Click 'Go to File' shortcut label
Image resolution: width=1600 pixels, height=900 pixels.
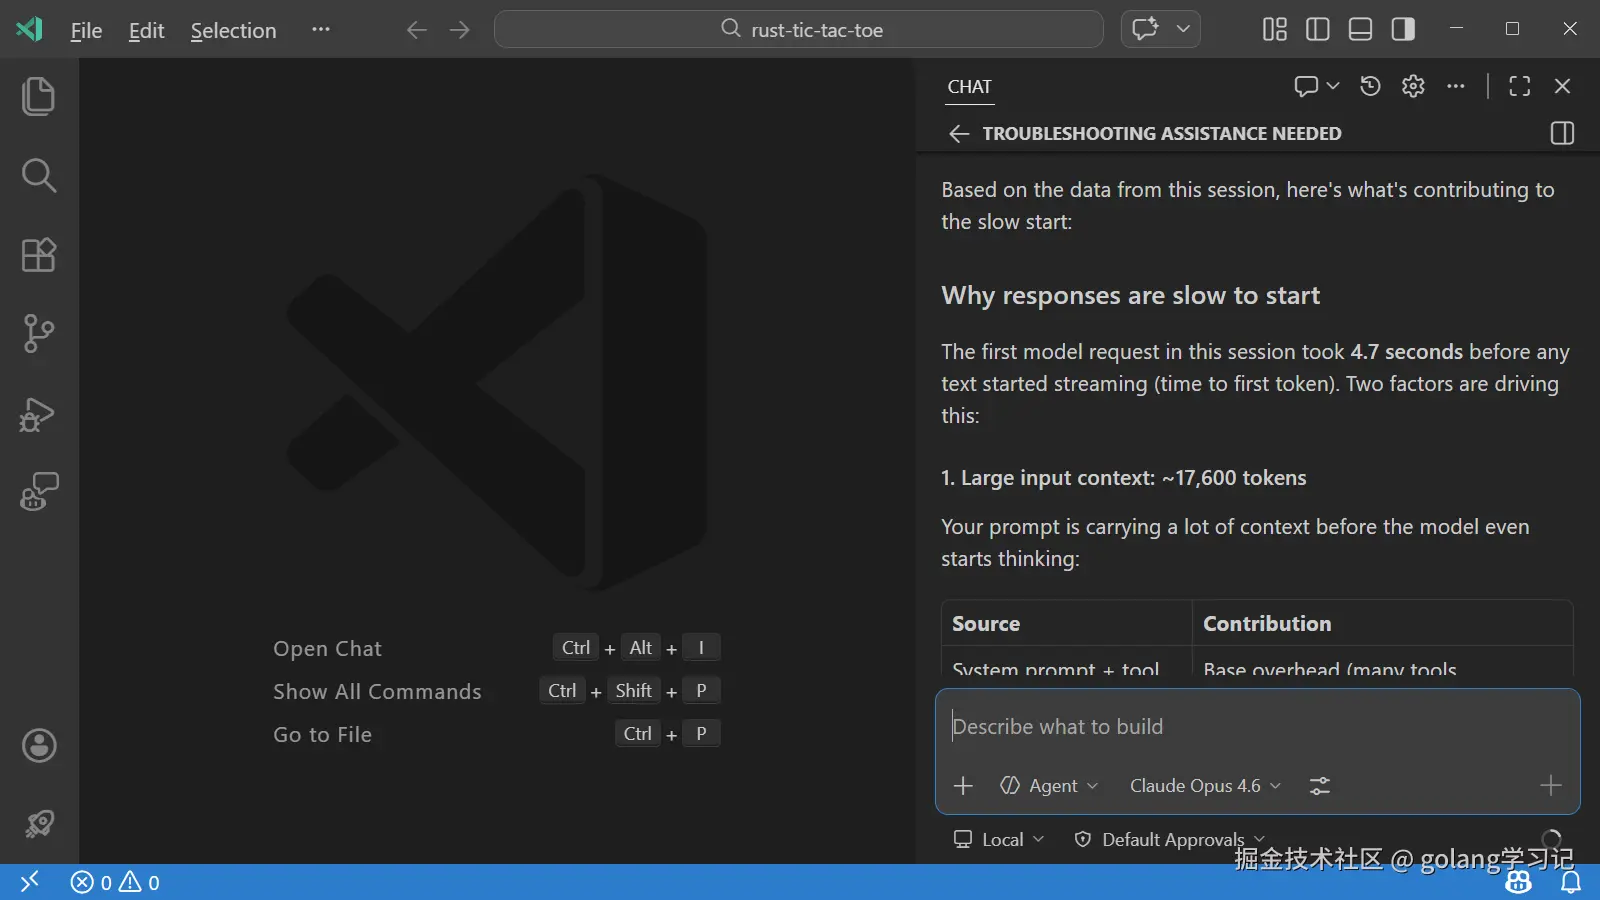[323, 735]
